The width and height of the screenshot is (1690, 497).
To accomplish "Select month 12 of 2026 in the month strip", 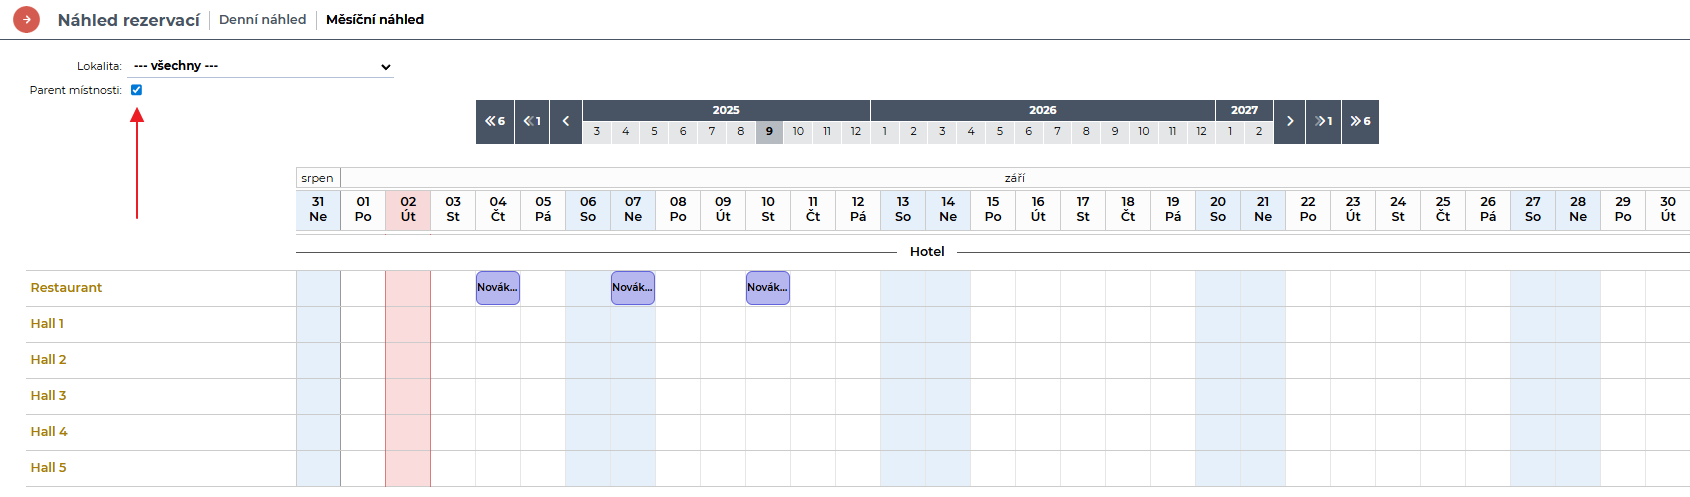I will point(1201,132).
